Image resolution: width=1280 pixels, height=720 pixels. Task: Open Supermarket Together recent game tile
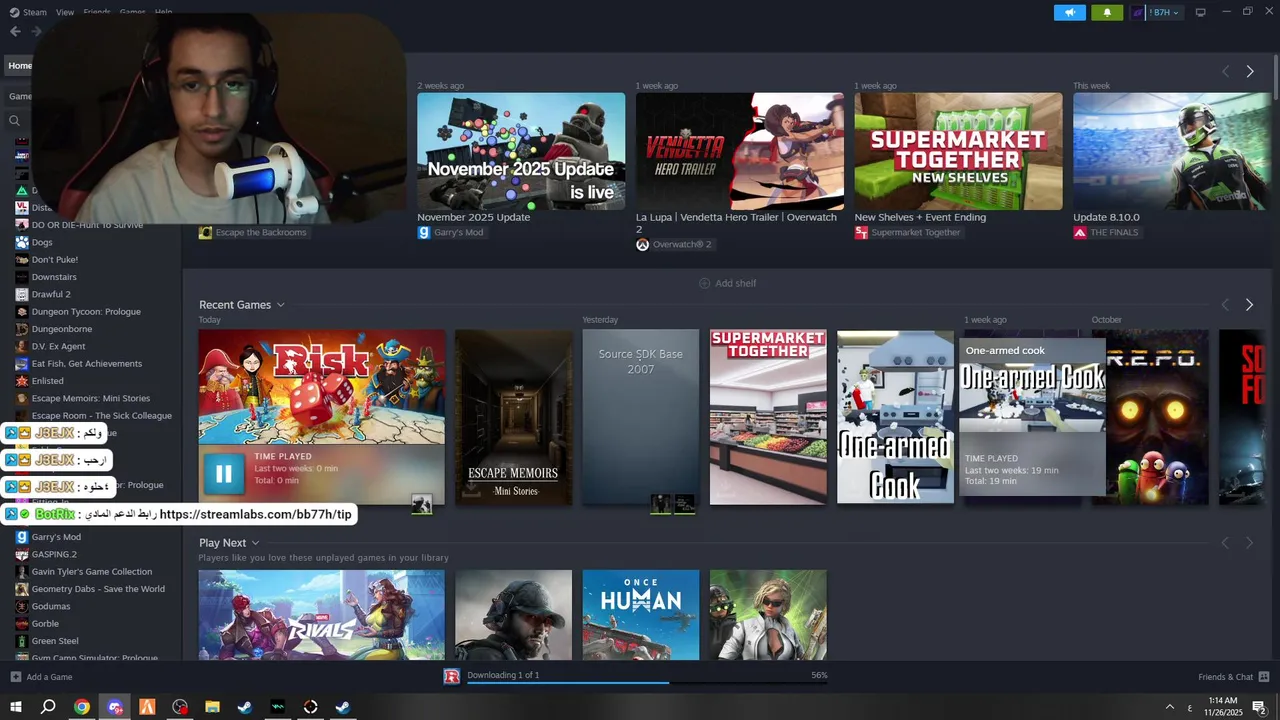point(768,417)
